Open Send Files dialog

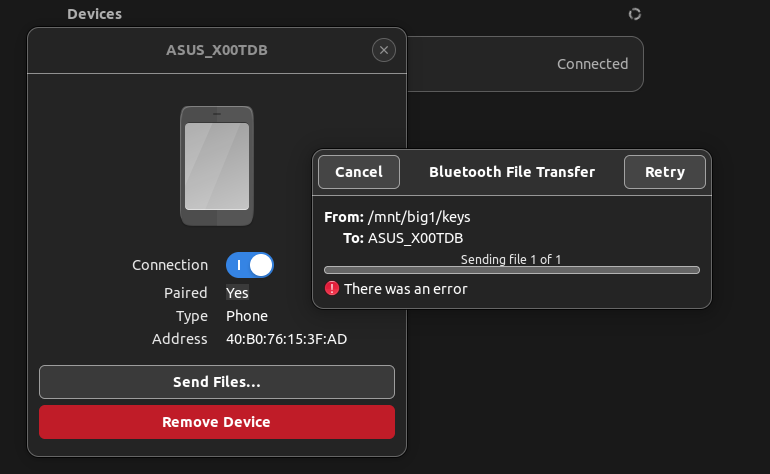tap(217, 382)
